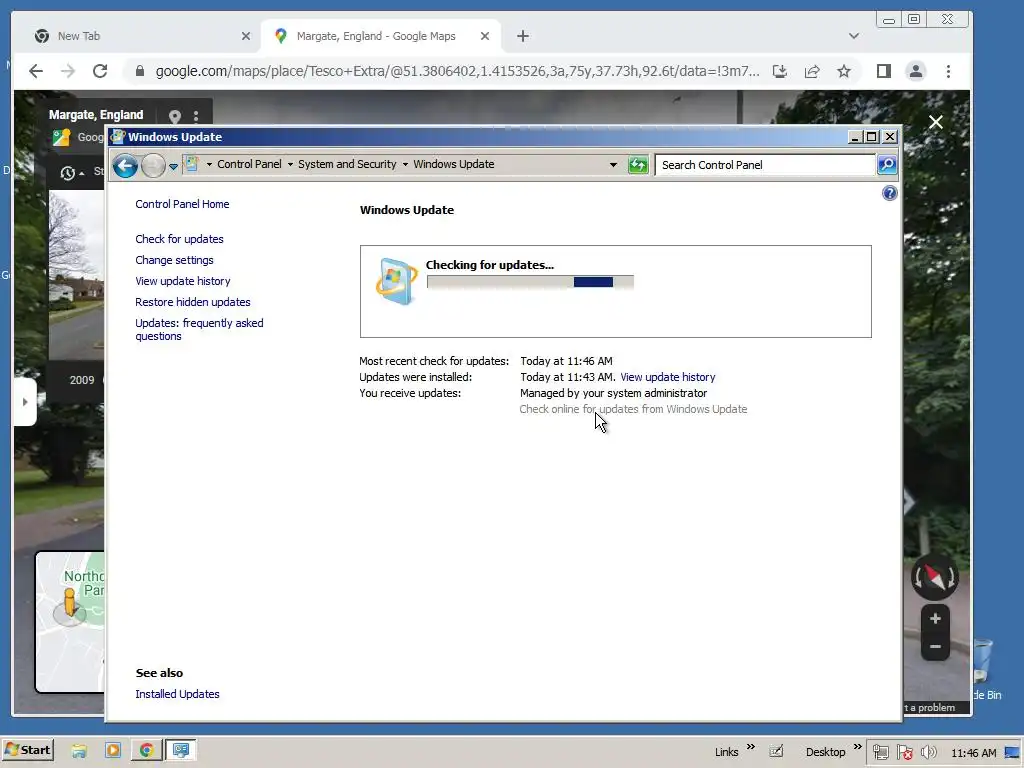Viewport: 1024px width, 768px height.
Task: Click Restore hidden updates link
Action: [193, 302]
